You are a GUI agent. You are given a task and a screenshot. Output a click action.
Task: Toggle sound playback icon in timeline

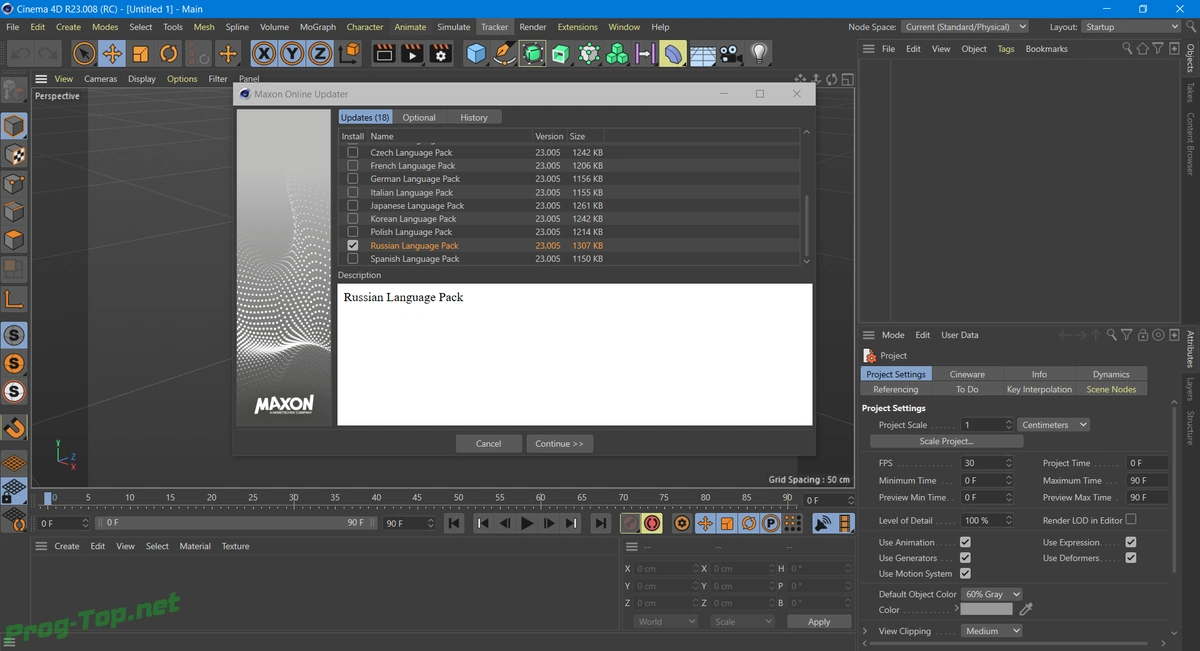pos(823,523)
